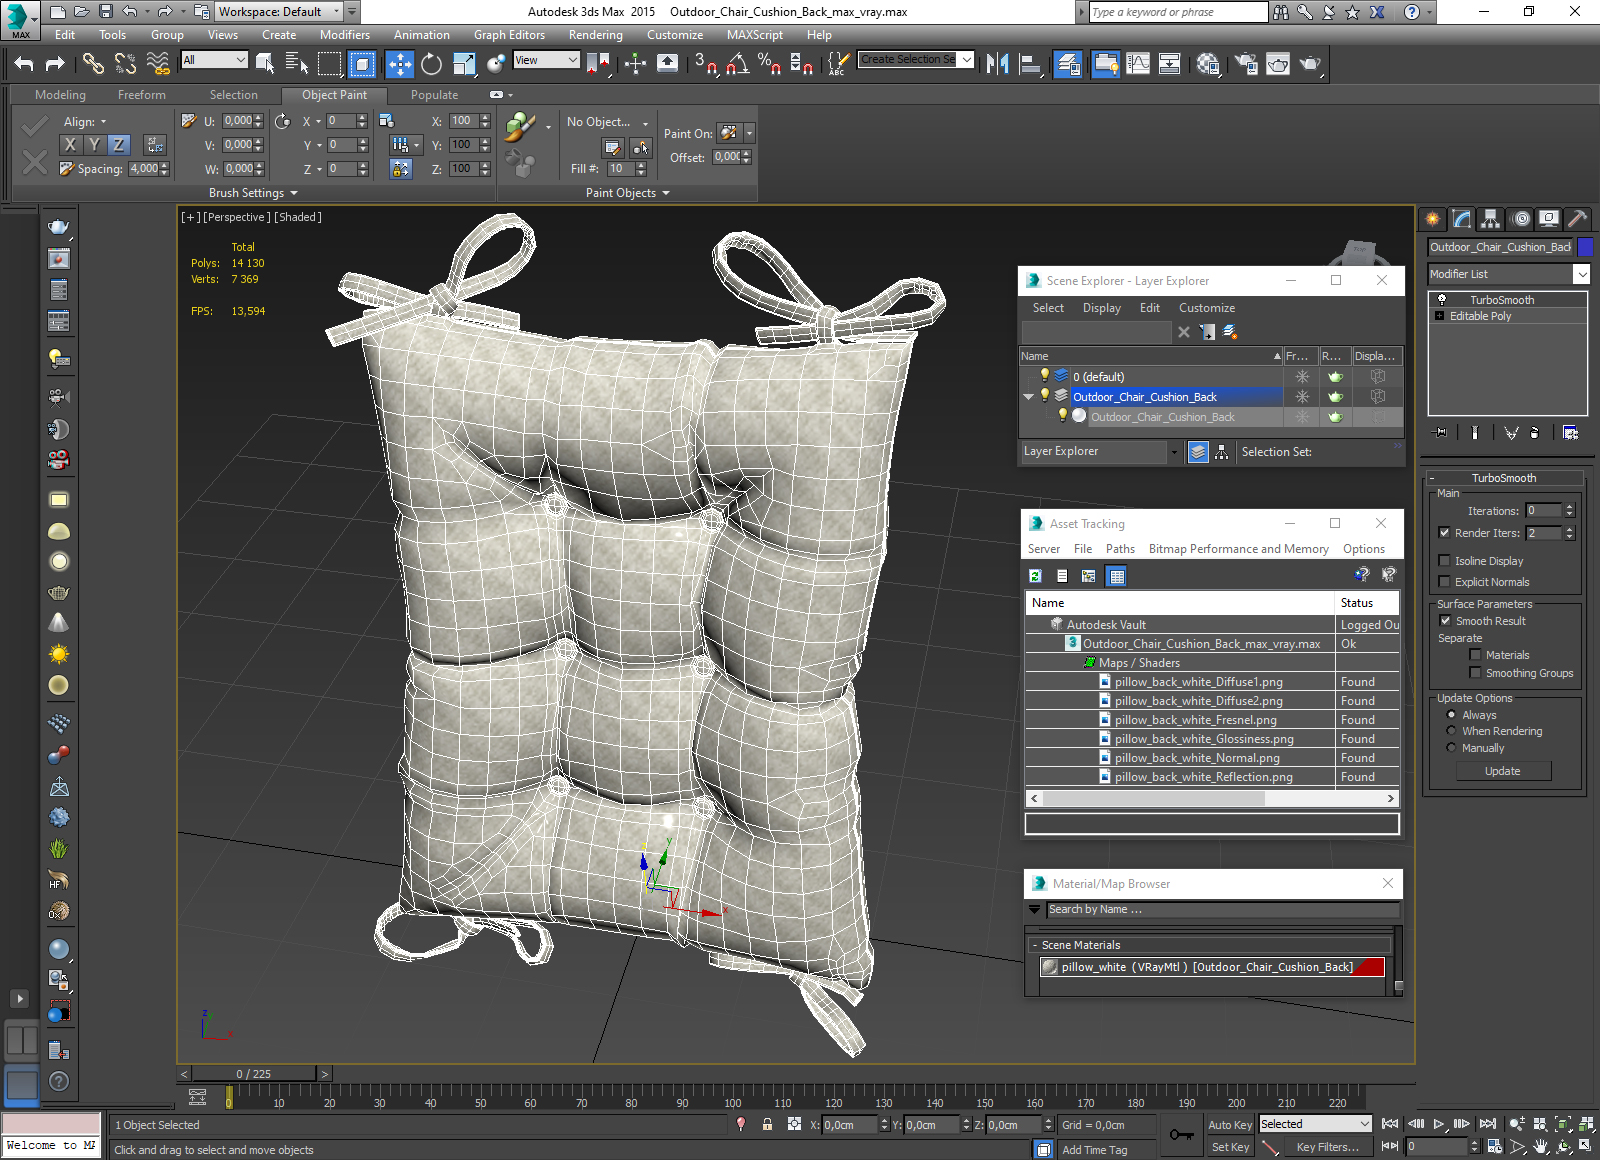
Task: Toggle selection lock padlock icon
Action: (767, 1124)
